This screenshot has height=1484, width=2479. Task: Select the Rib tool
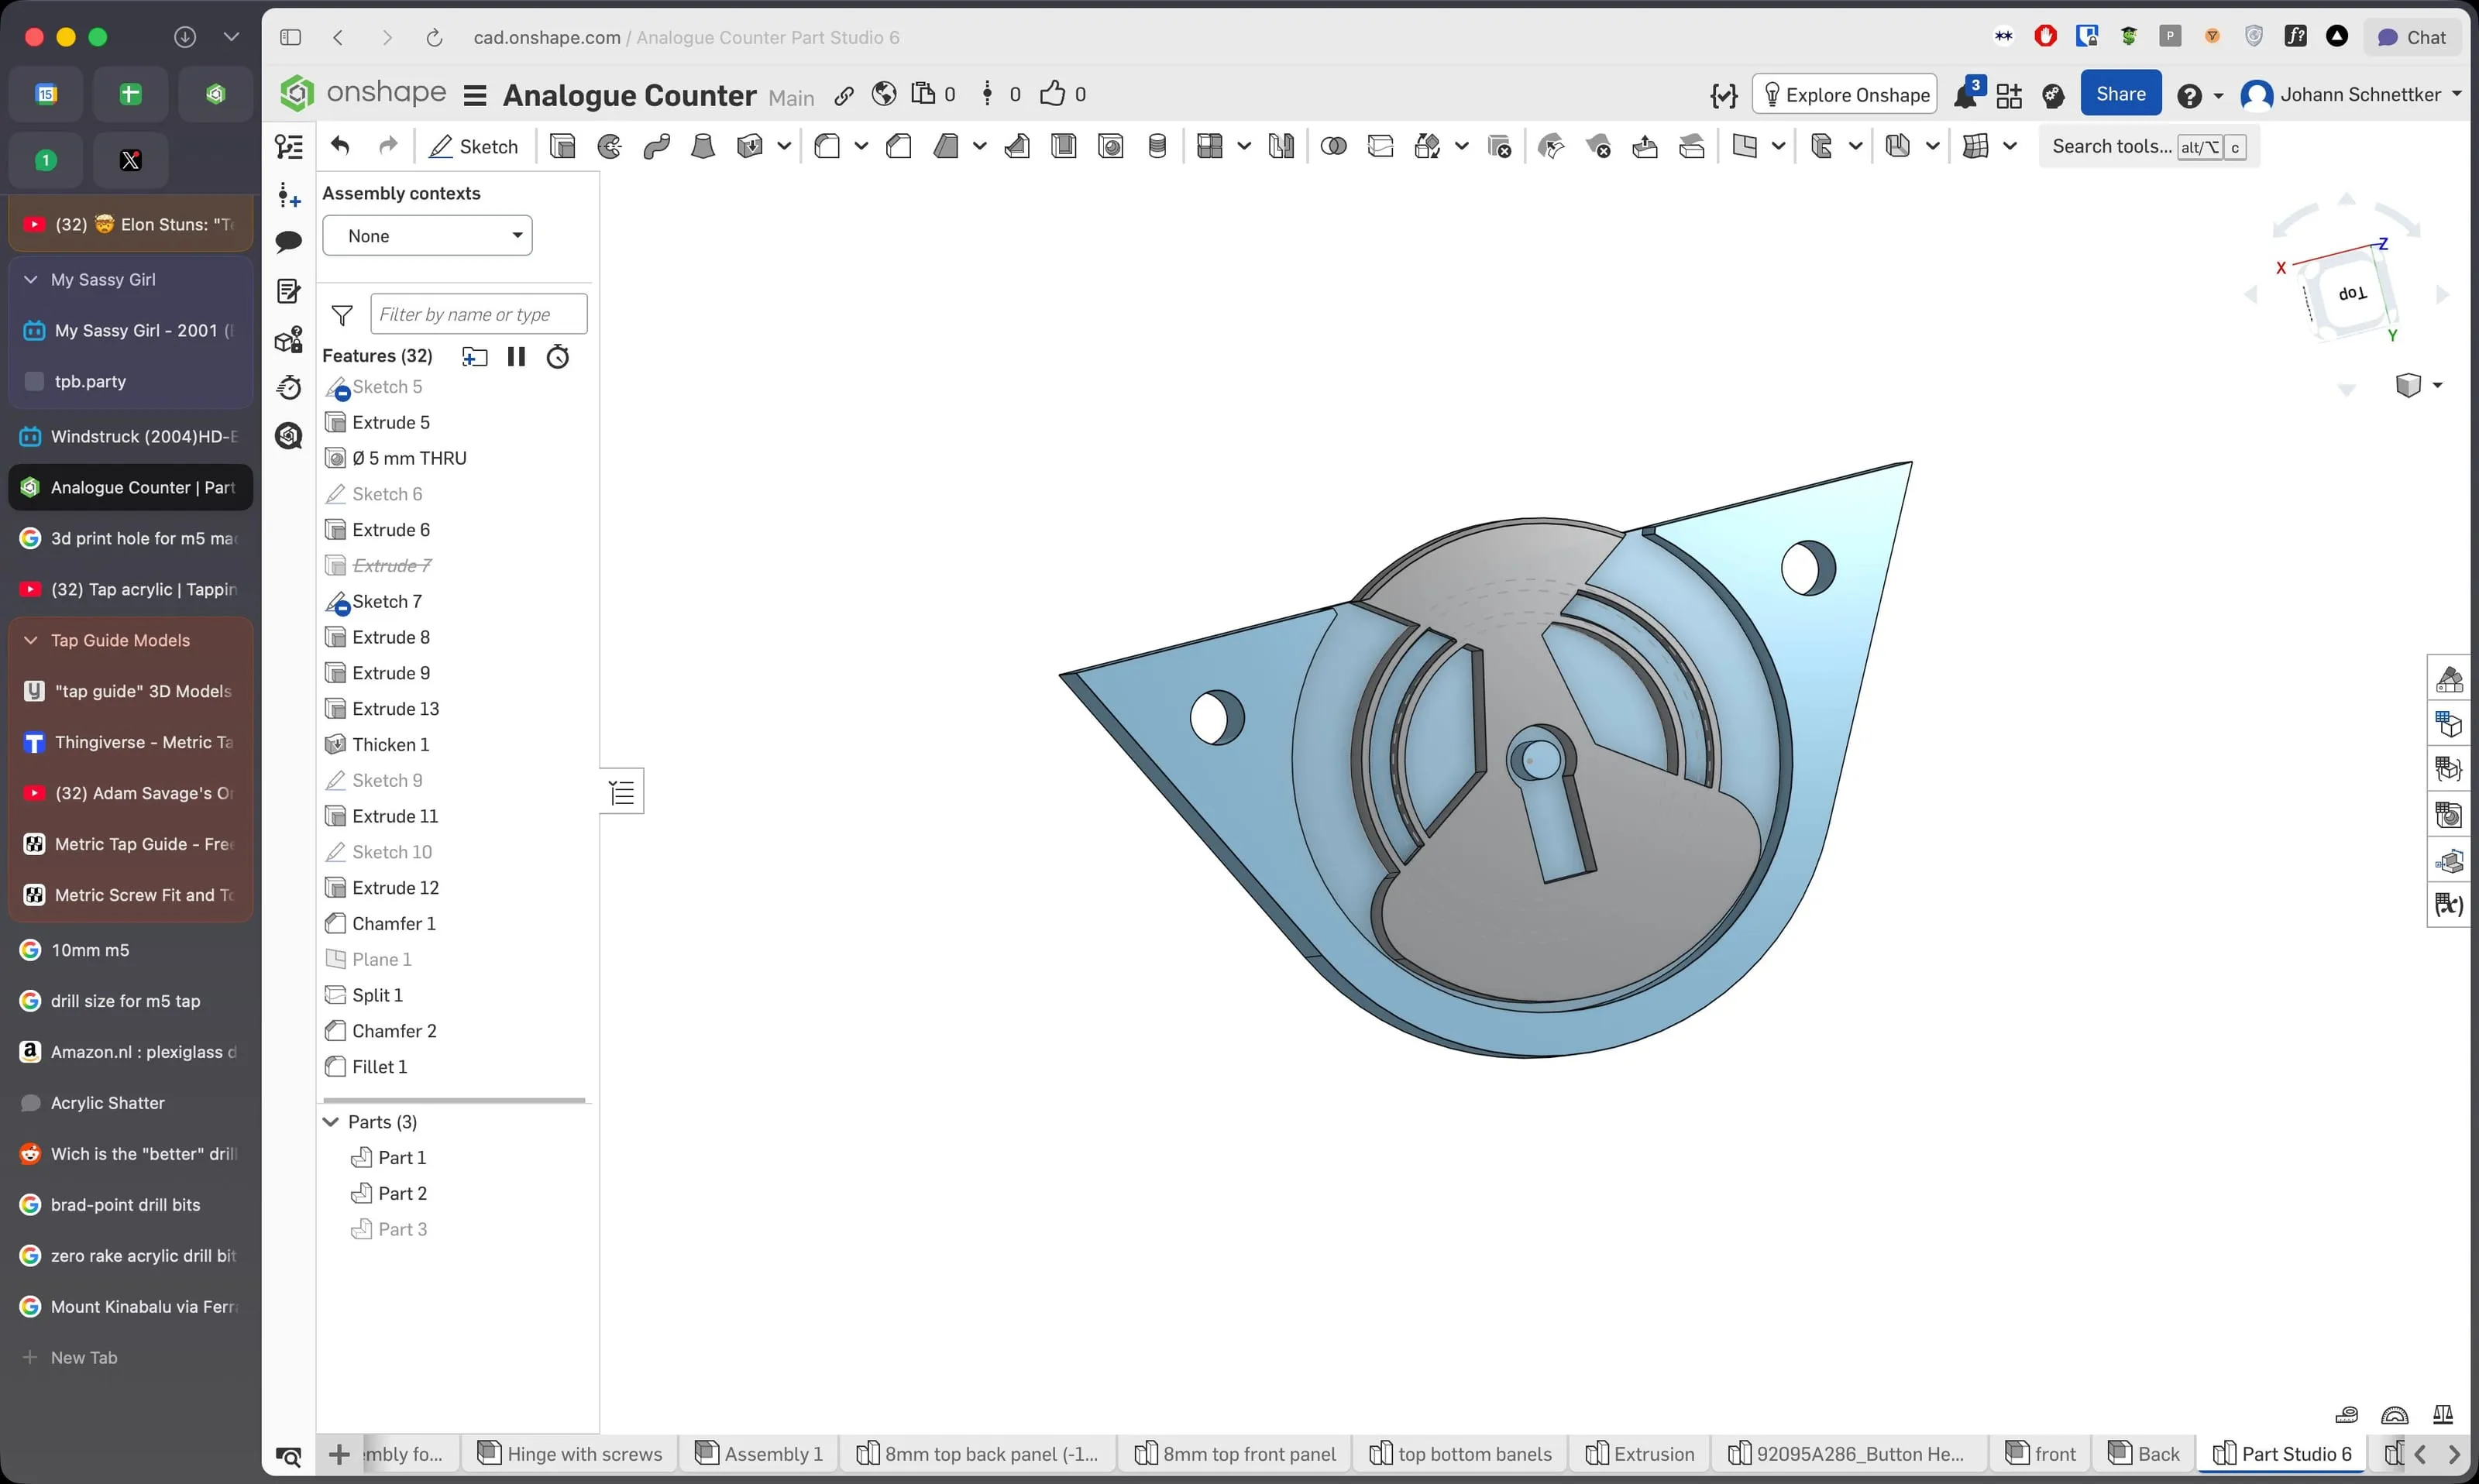click(x=1017, y=147)
